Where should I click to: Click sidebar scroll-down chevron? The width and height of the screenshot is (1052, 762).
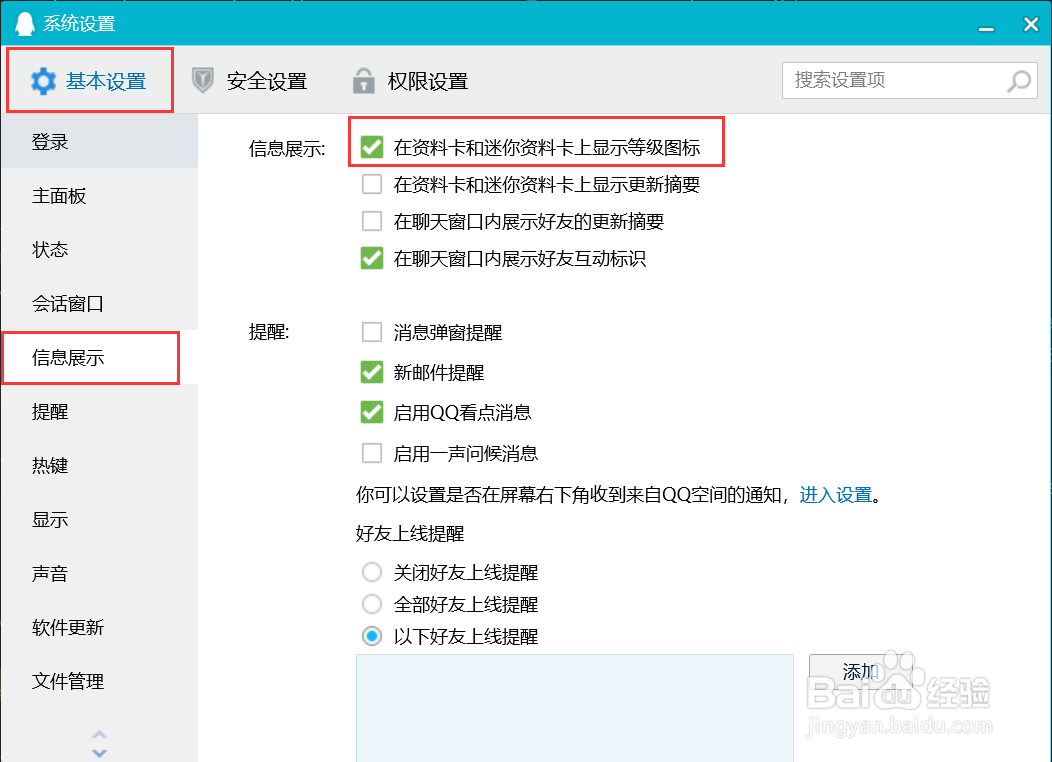click(99, 753)
